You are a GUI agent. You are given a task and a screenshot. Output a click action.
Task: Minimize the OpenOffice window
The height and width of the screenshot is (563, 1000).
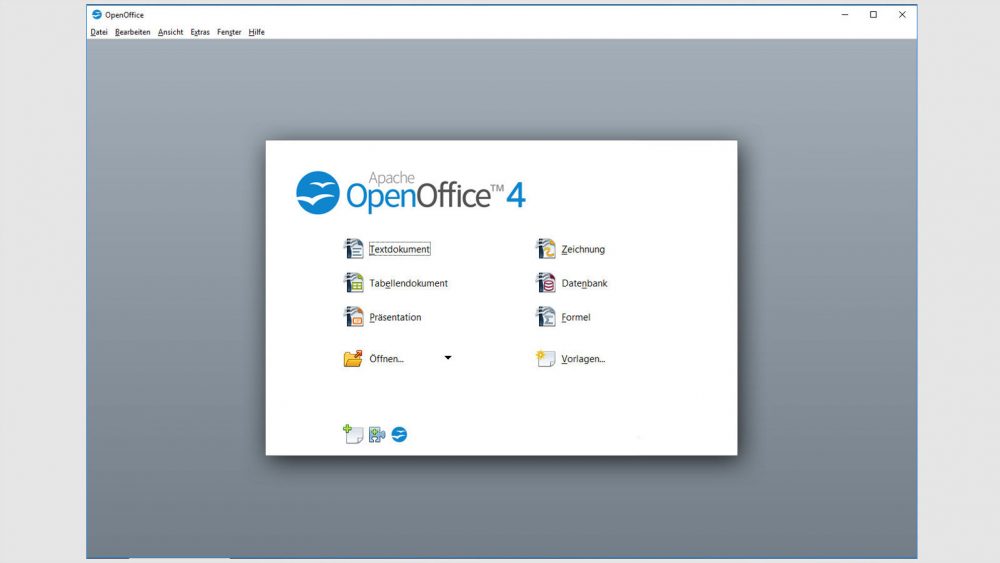pyautogui.click(x=844, y=15)
